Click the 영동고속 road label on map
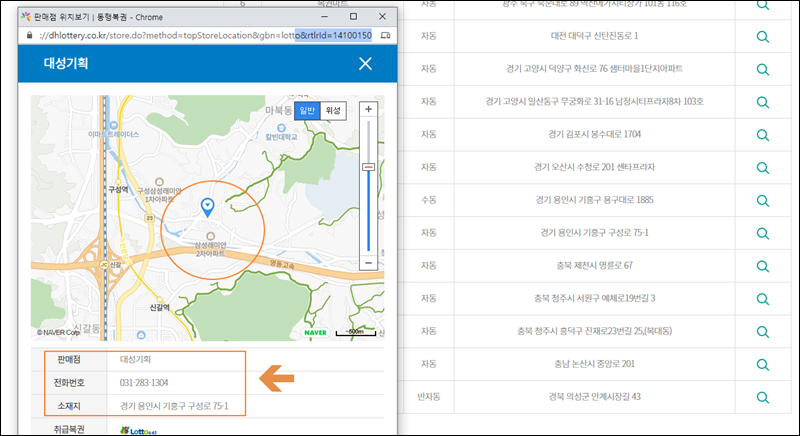The height and width of the screenshot is (436, 800). click(283, 264)
